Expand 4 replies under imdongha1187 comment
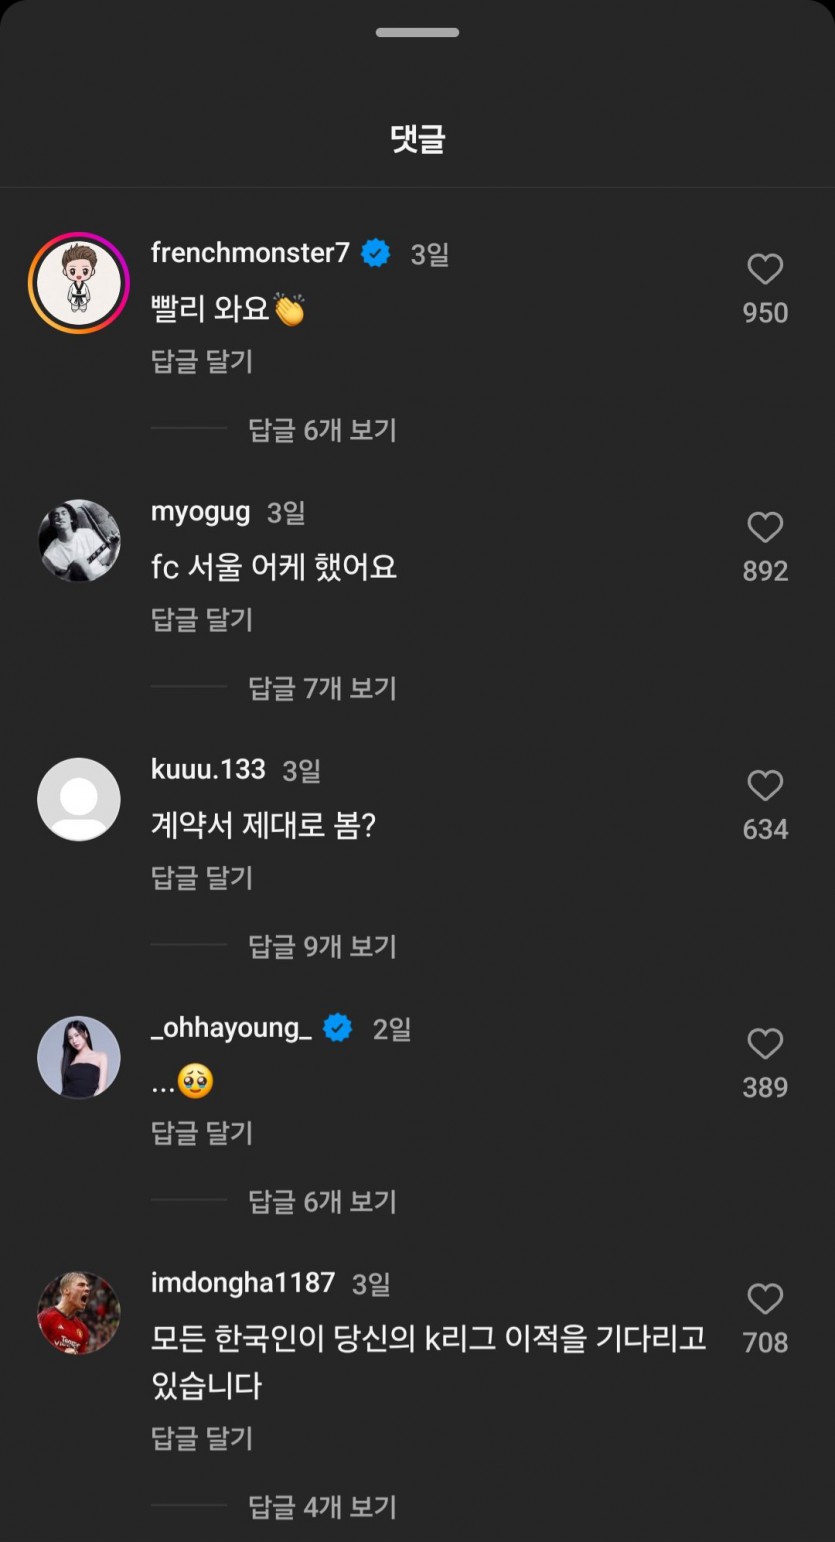835x1542 pixels. pos(322,1506)
